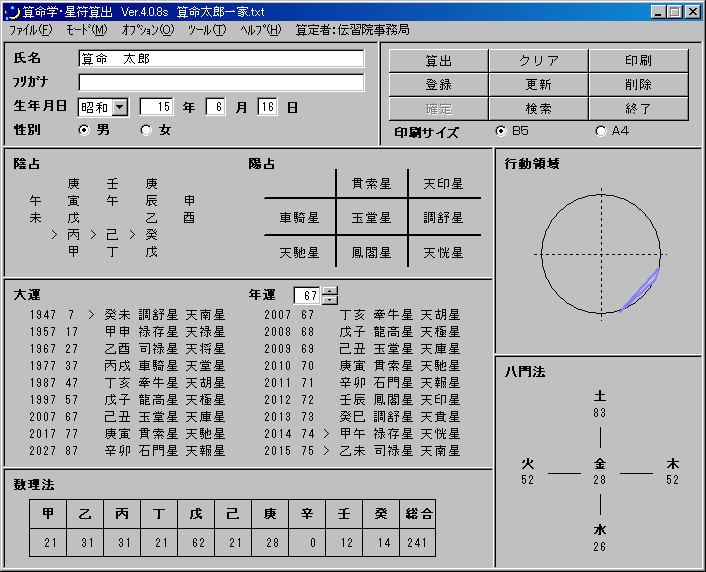Decrease 年運 value with down arrow
706x572 pixels.
330,300
